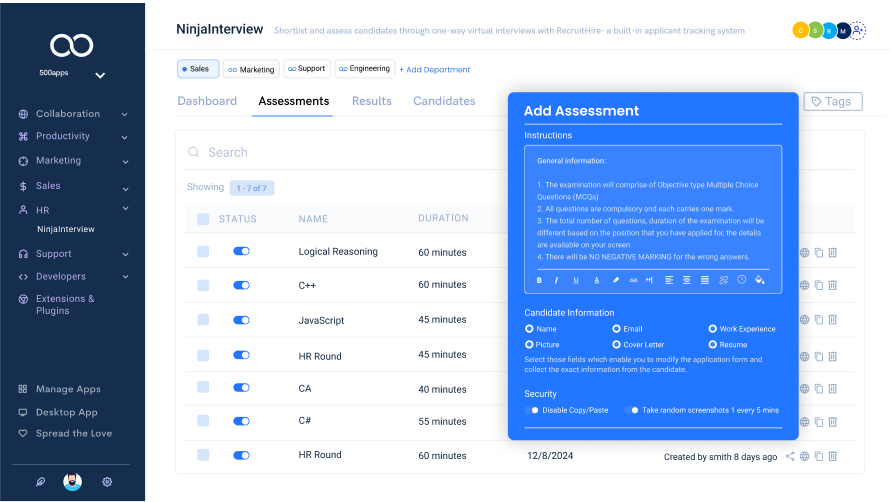Click the add user icon at top right
Image resolution: width=891 pixels, height=502 pixels.
857,30
